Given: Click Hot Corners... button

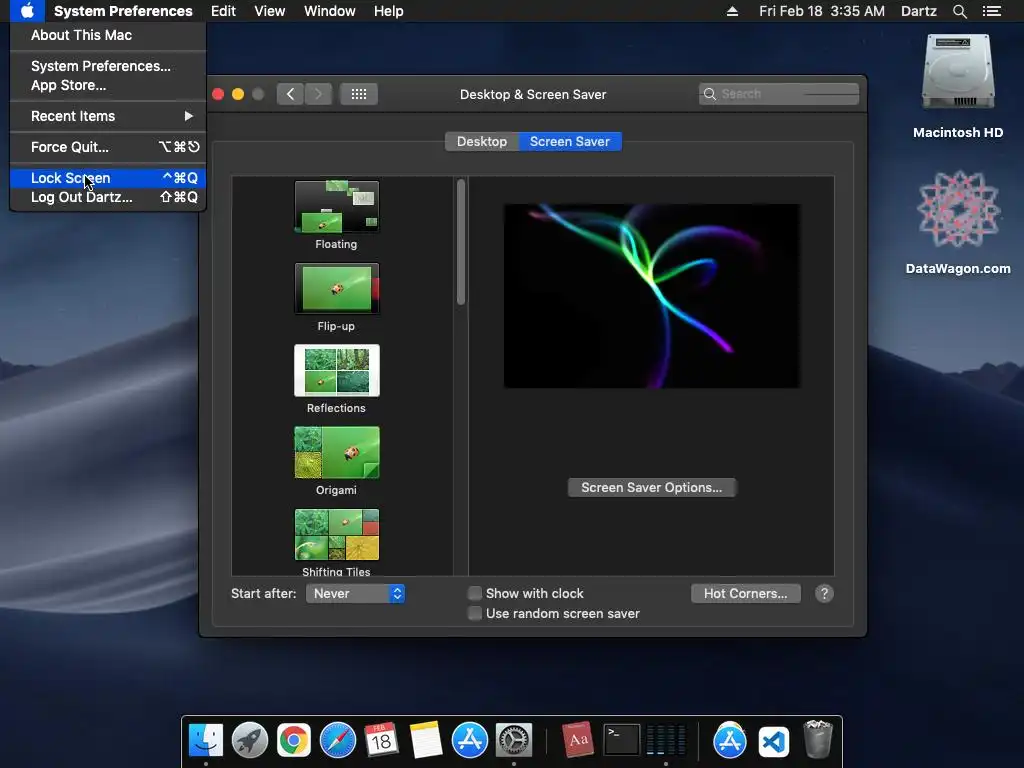Looking at the screenshot, I should click(x=746, y=594).
